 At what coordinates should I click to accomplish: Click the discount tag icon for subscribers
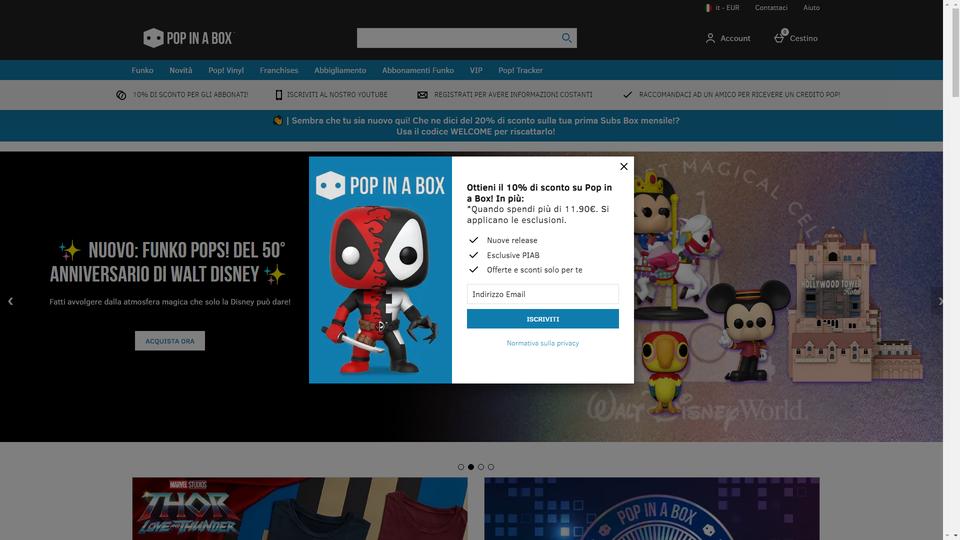pyautogui.click(x=121, y=95)
